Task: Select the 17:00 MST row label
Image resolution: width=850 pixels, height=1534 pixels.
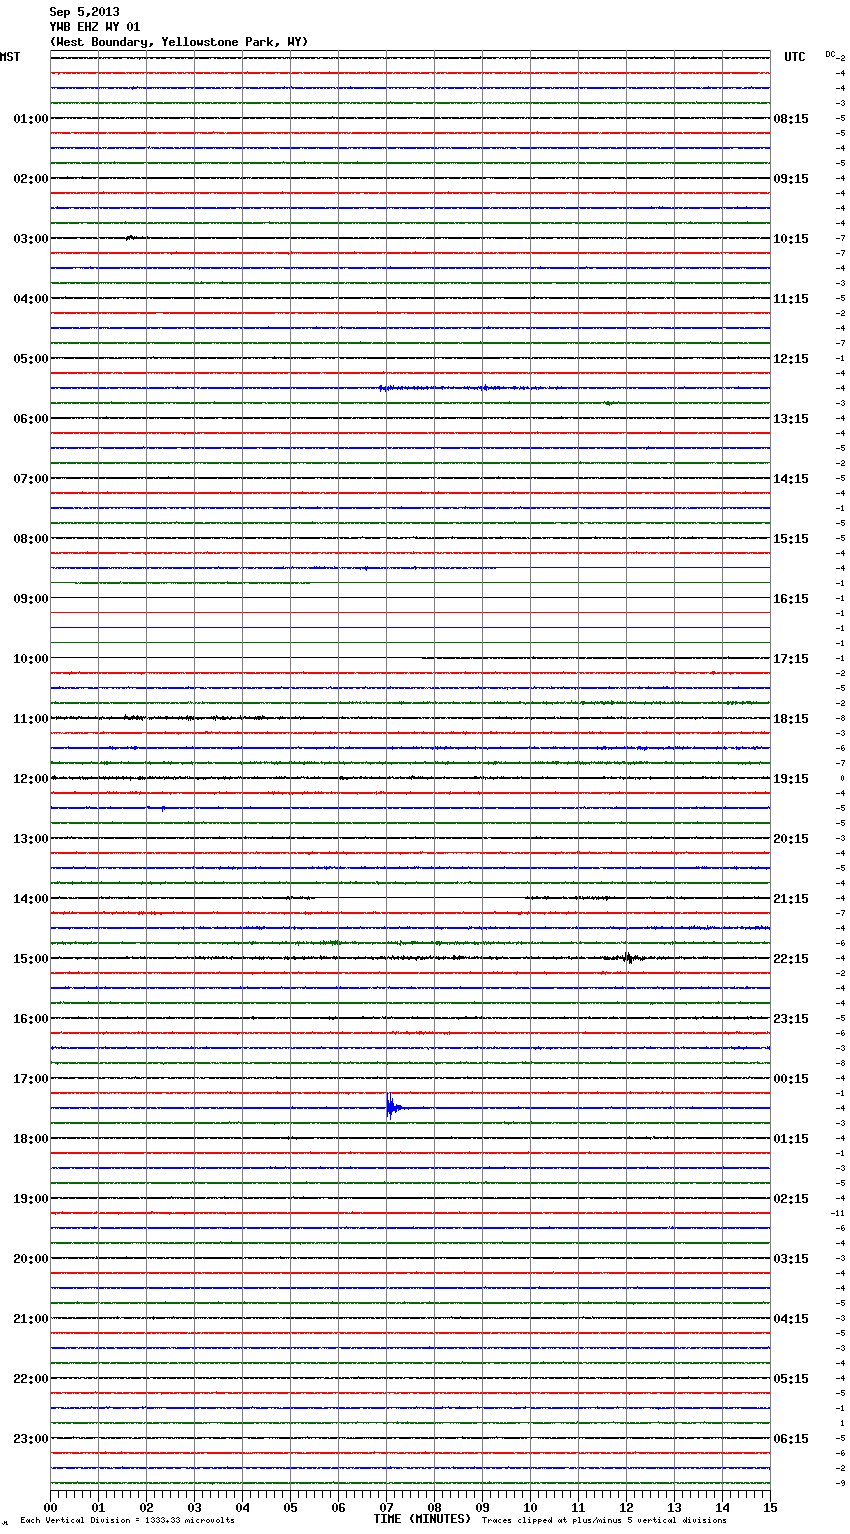Action: (31, 1079)
